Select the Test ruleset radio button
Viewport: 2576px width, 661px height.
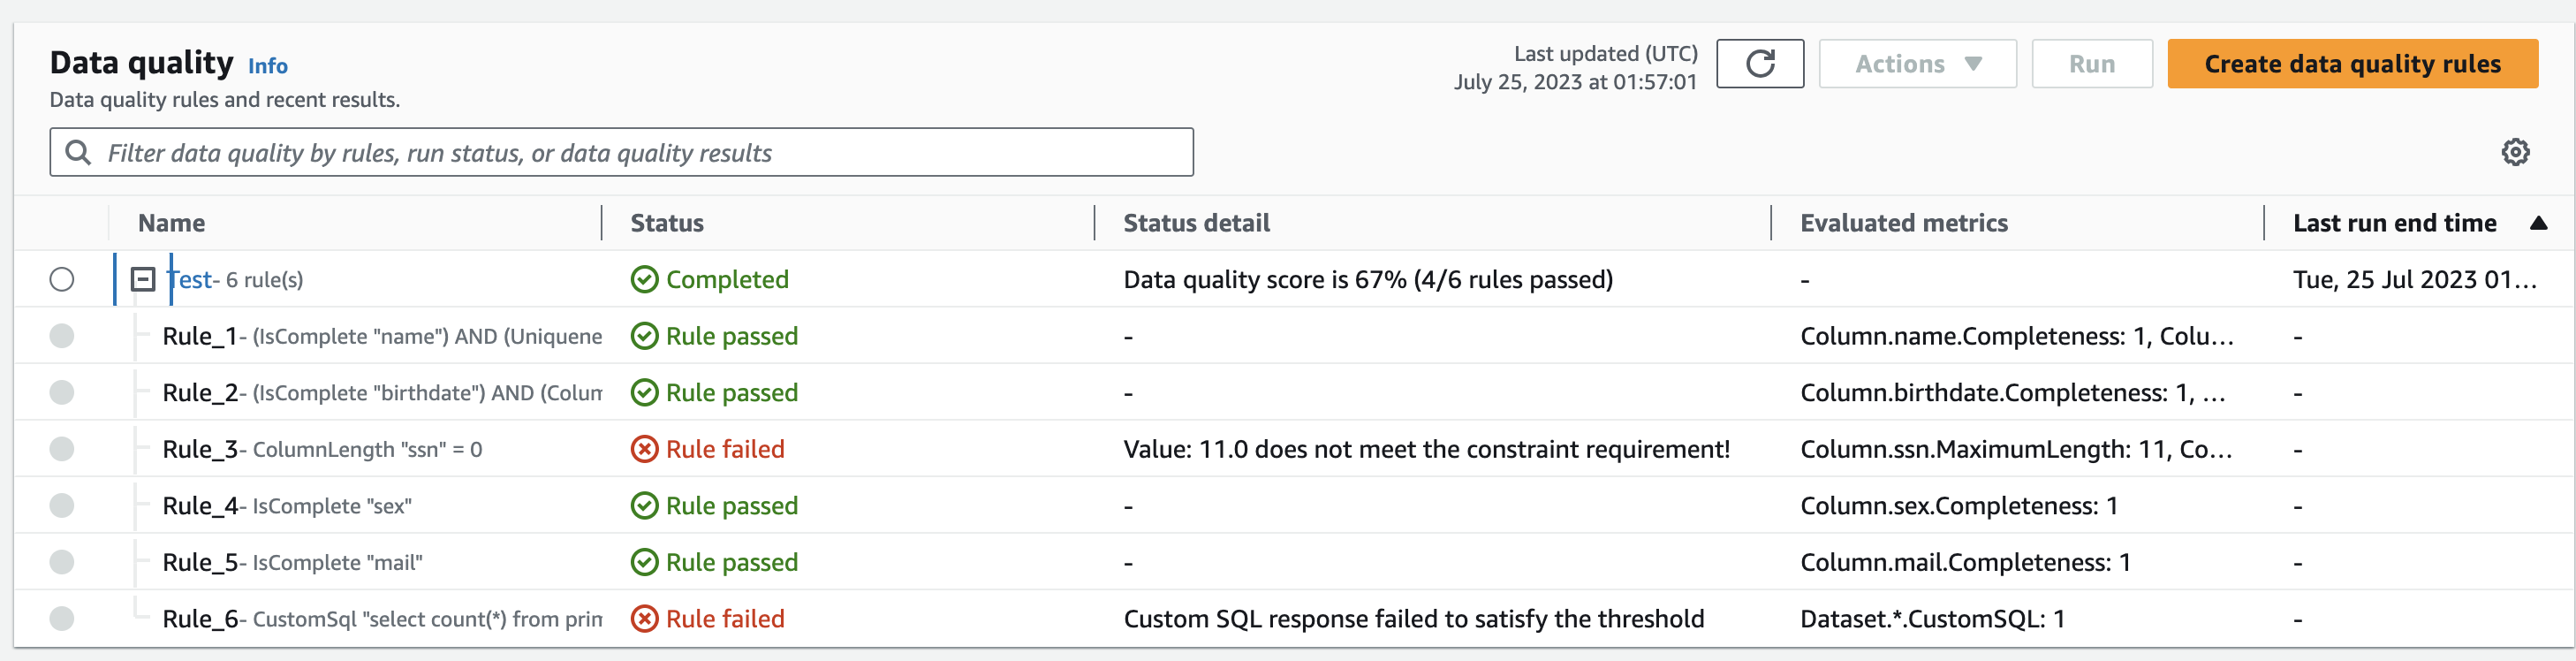coord(62,280)
